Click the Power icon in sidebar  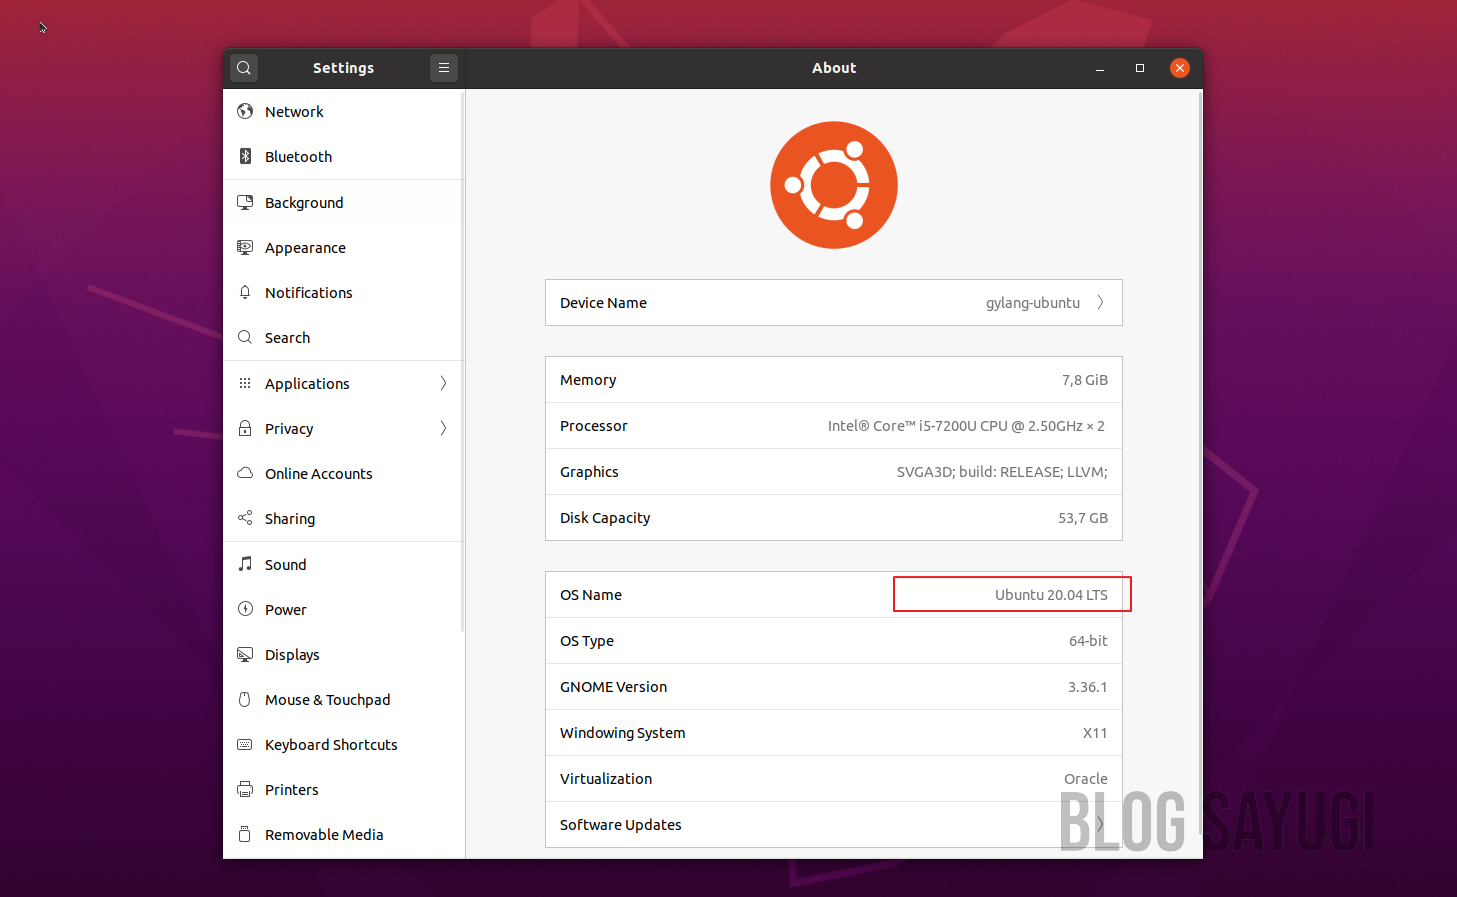[245, 609]
